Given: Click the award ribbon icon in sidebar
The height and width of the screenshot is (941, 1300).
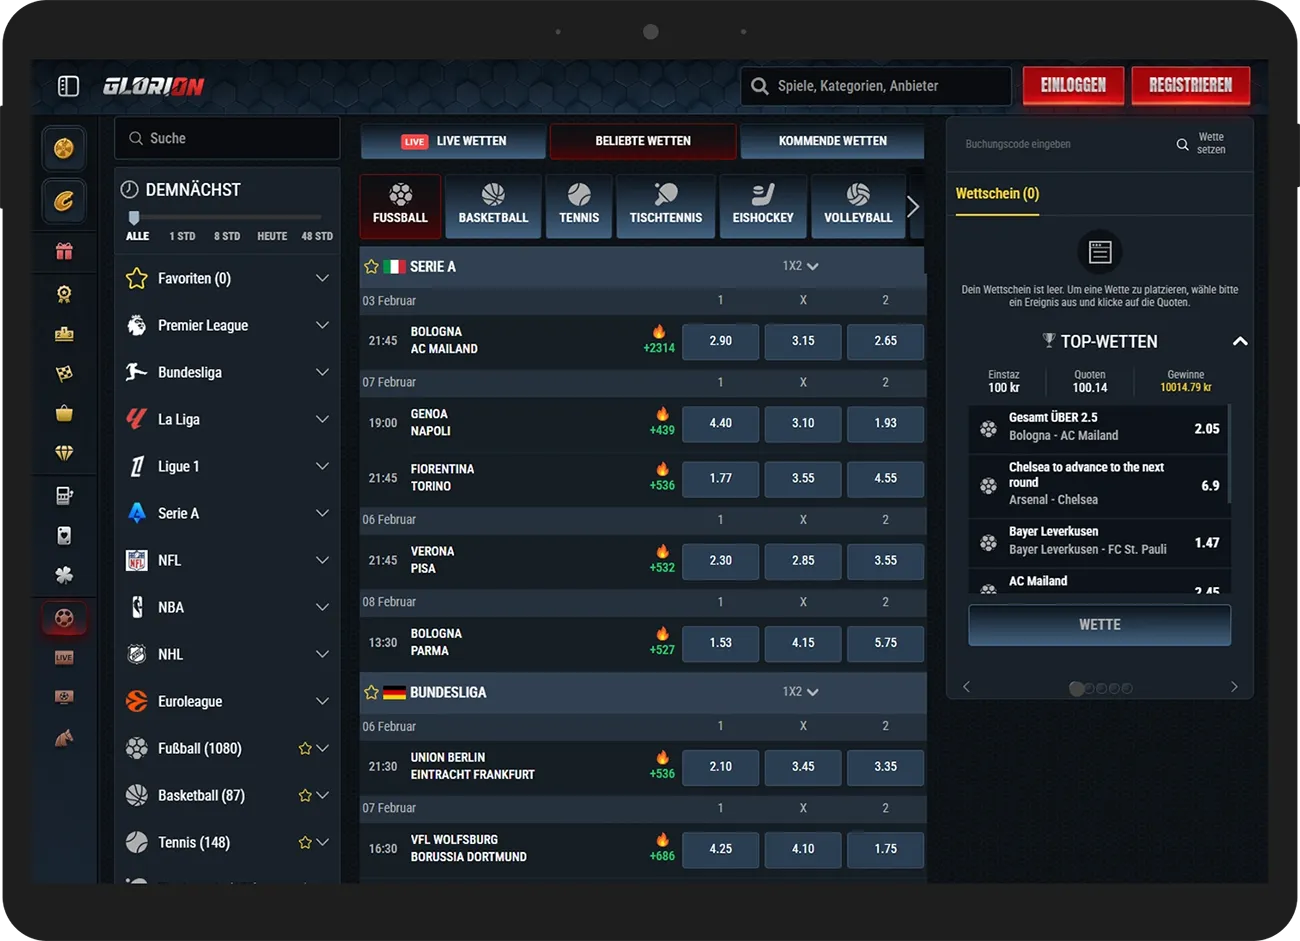Looking at the screenshot, I should point(64,293).
